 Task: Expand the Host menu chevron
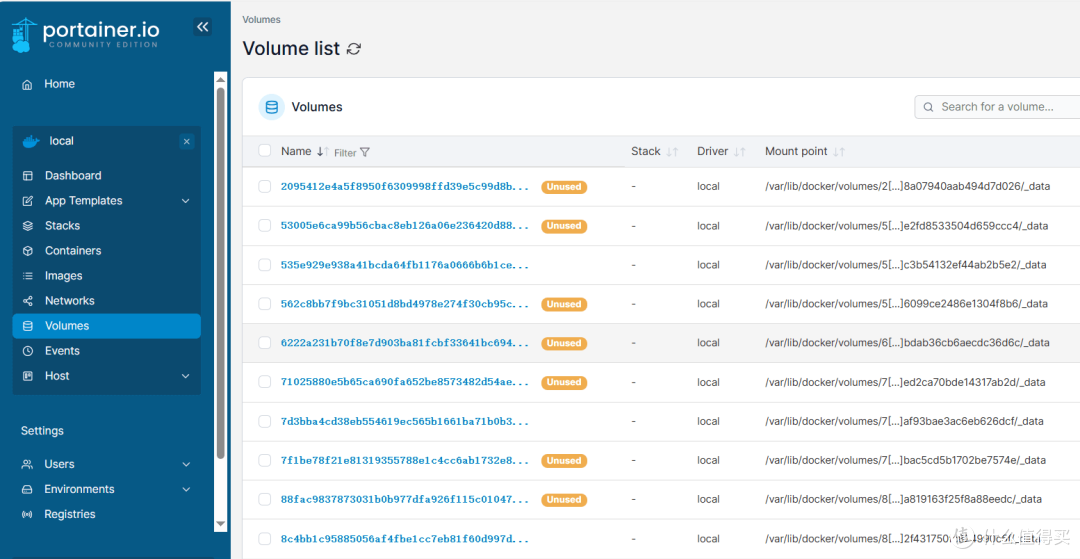tap(185, 376)
